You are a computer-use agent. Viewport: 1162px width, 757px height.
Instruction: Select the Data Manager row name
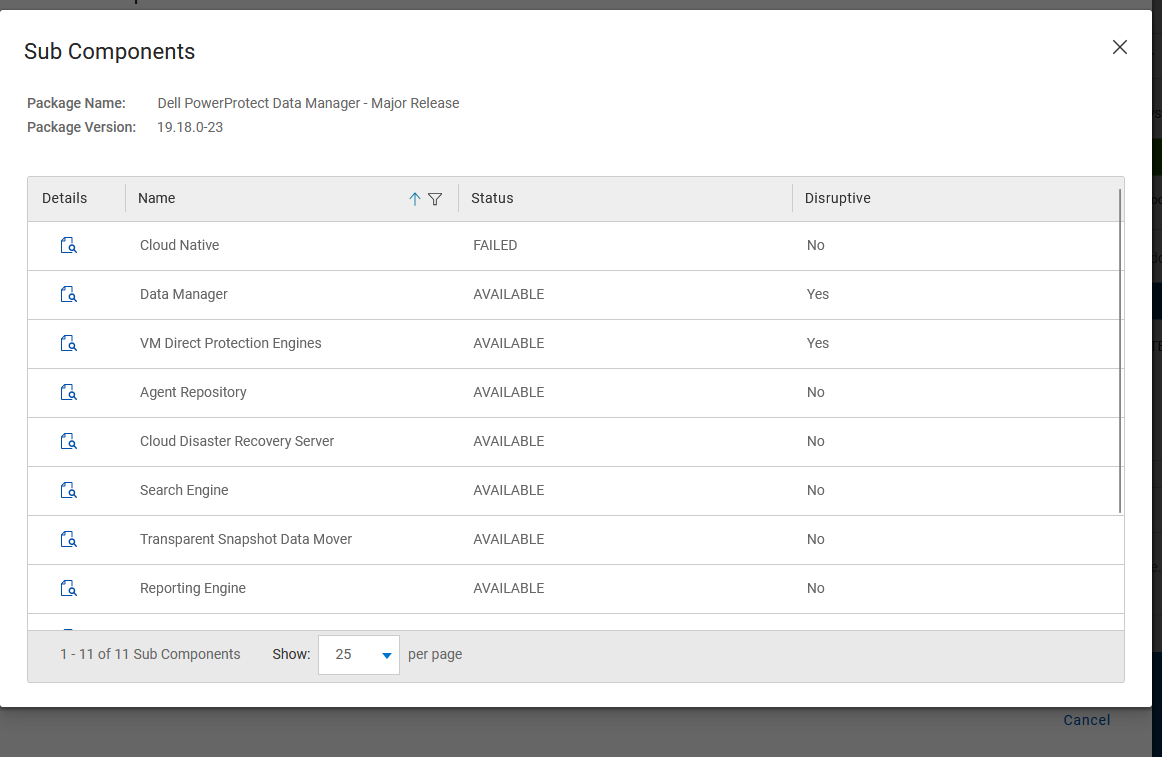184,295
